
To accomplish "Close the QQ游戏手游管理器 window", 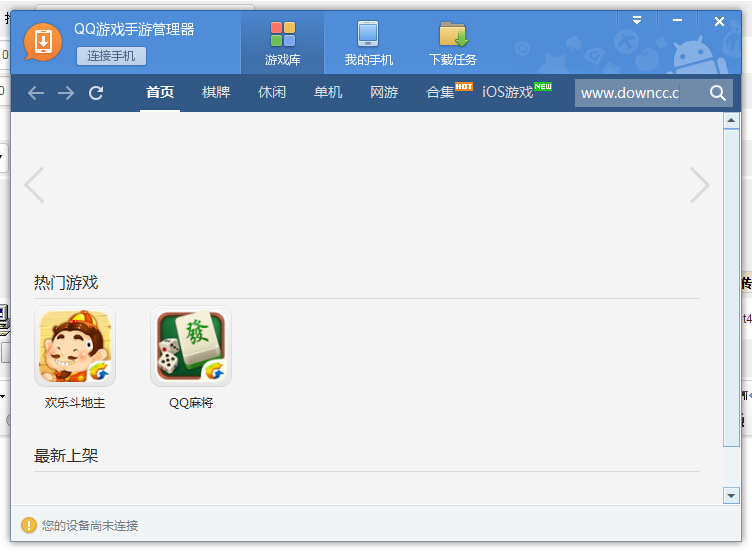I will [x=719, y=21].
